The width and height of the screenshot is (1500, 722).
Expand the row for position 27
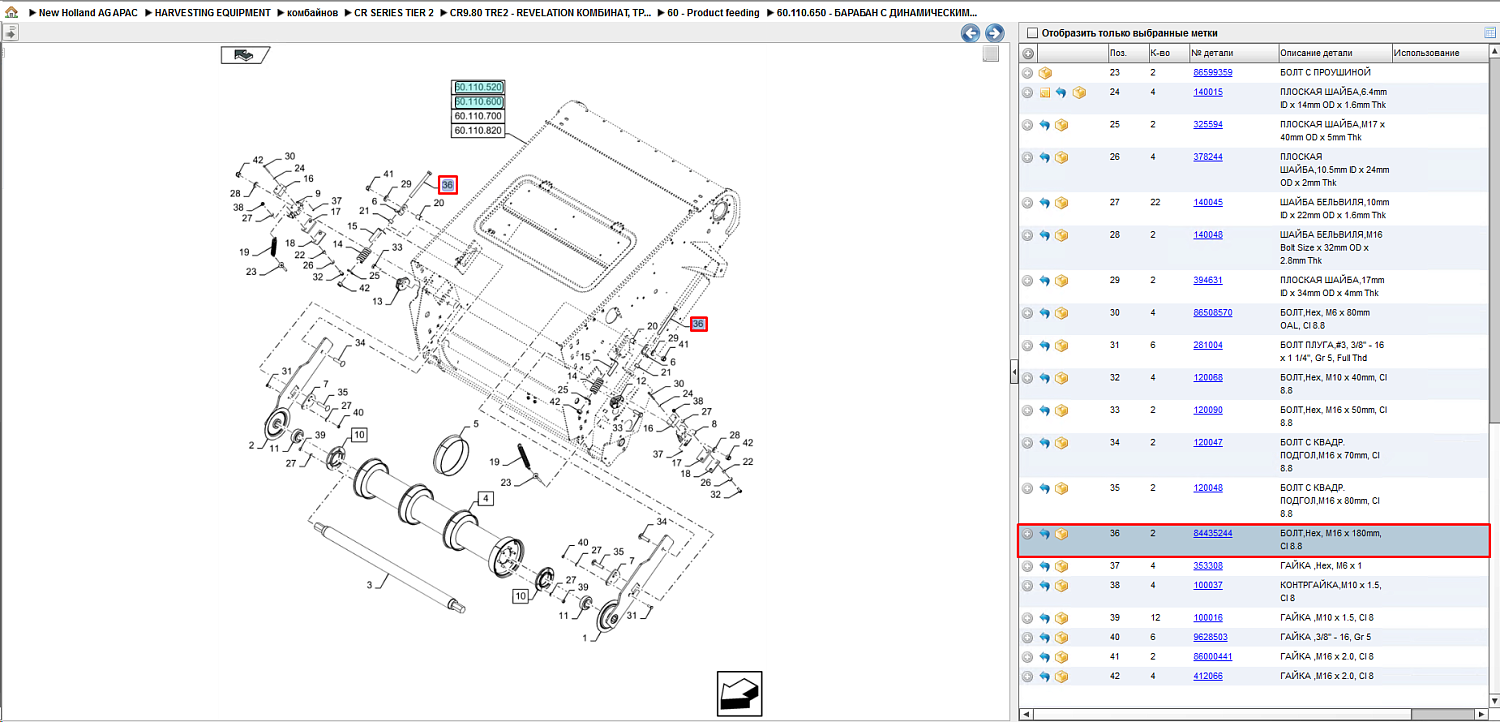pos(1027,203)
